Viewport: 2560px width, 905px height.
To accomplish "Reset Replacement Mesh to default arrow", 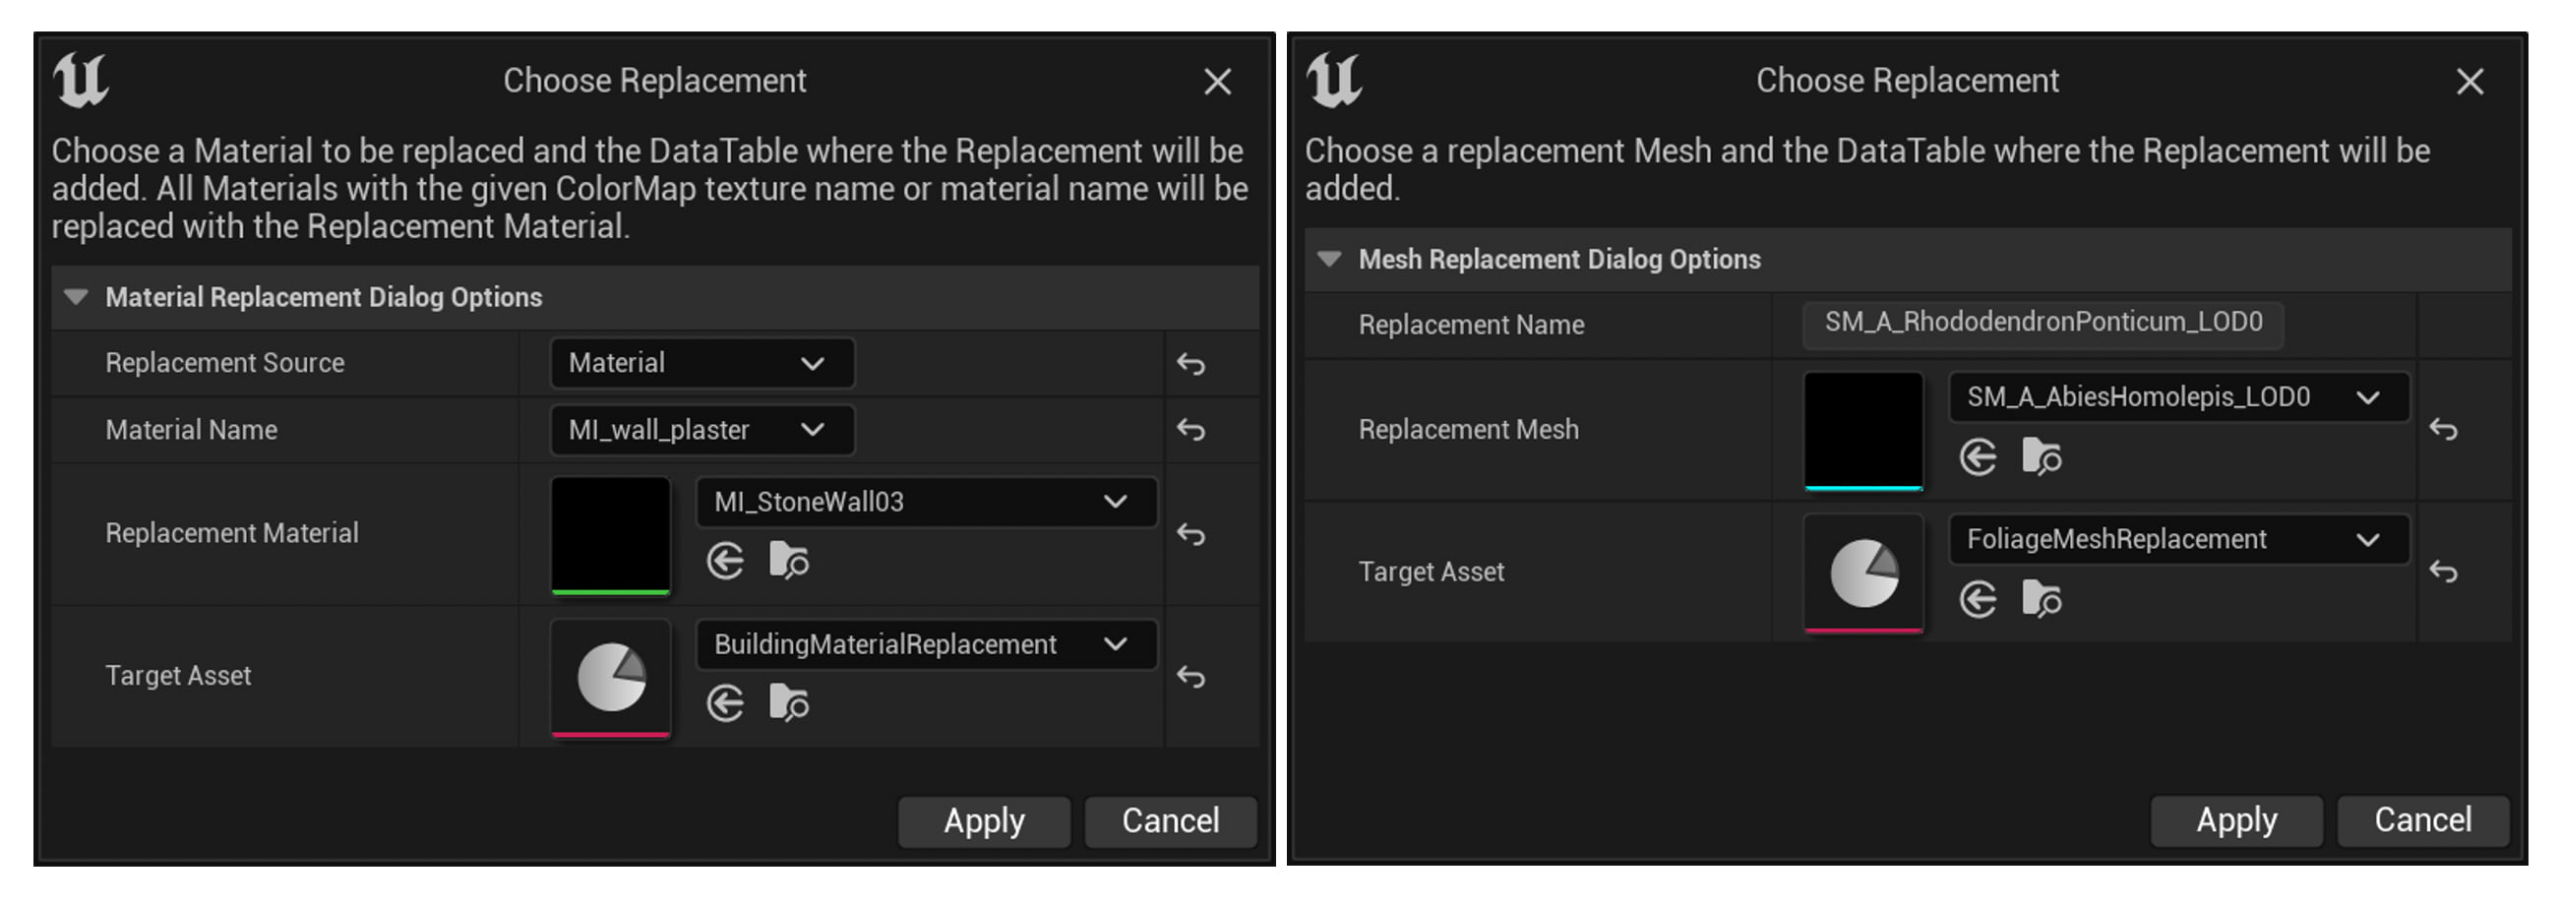I will [x=2443, y=430].
